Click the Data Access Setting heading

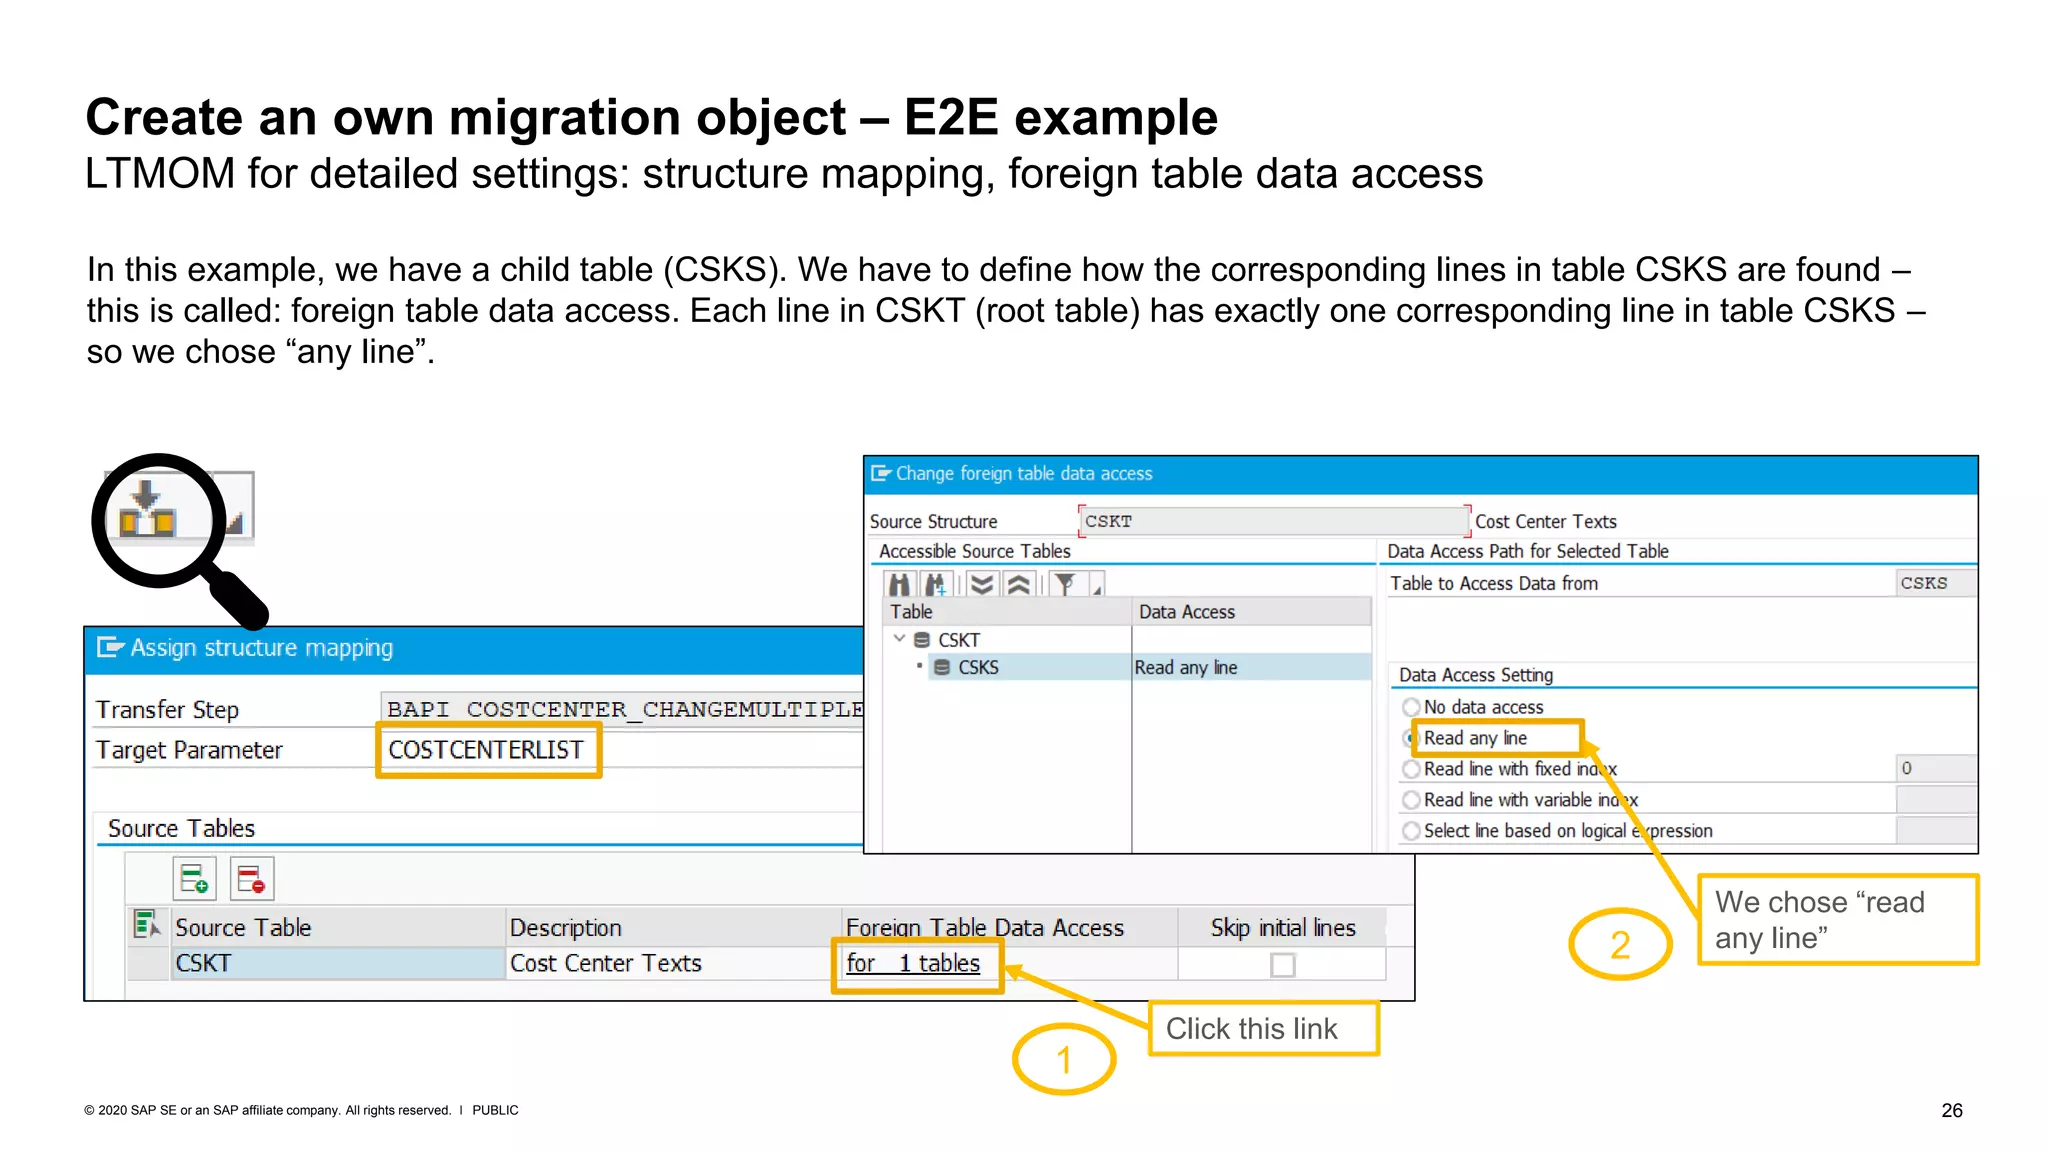[x=1476, y=675]
